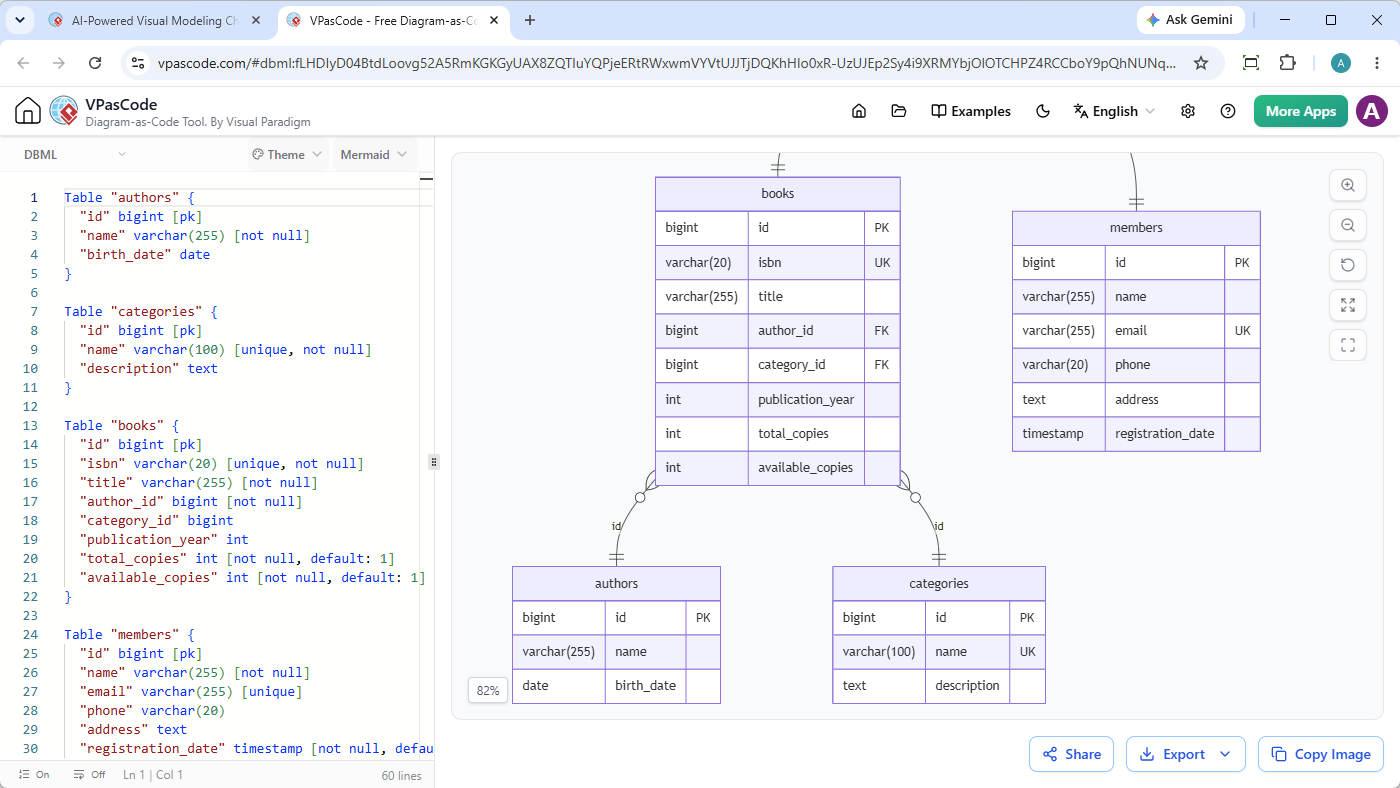Focus the address bar URL field
Screen dimensions: 1400x788
(667, 63)
